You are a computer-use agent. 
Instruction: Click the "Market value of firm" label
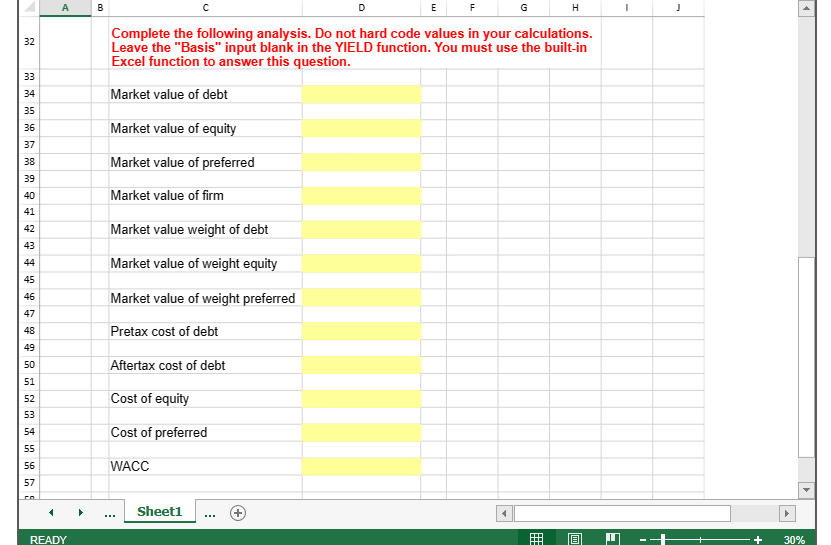click(167, 196)
